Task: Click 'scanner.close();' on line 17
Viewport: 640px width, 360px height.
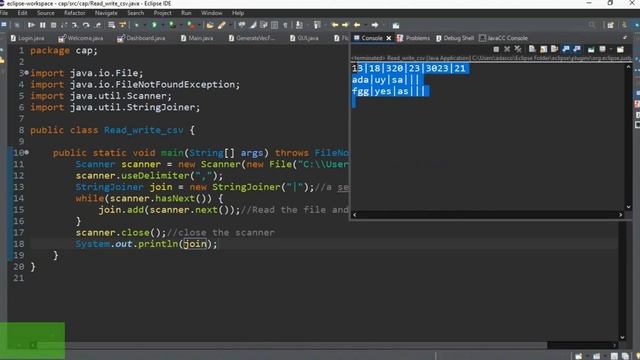Action: [x=121, y=233]
